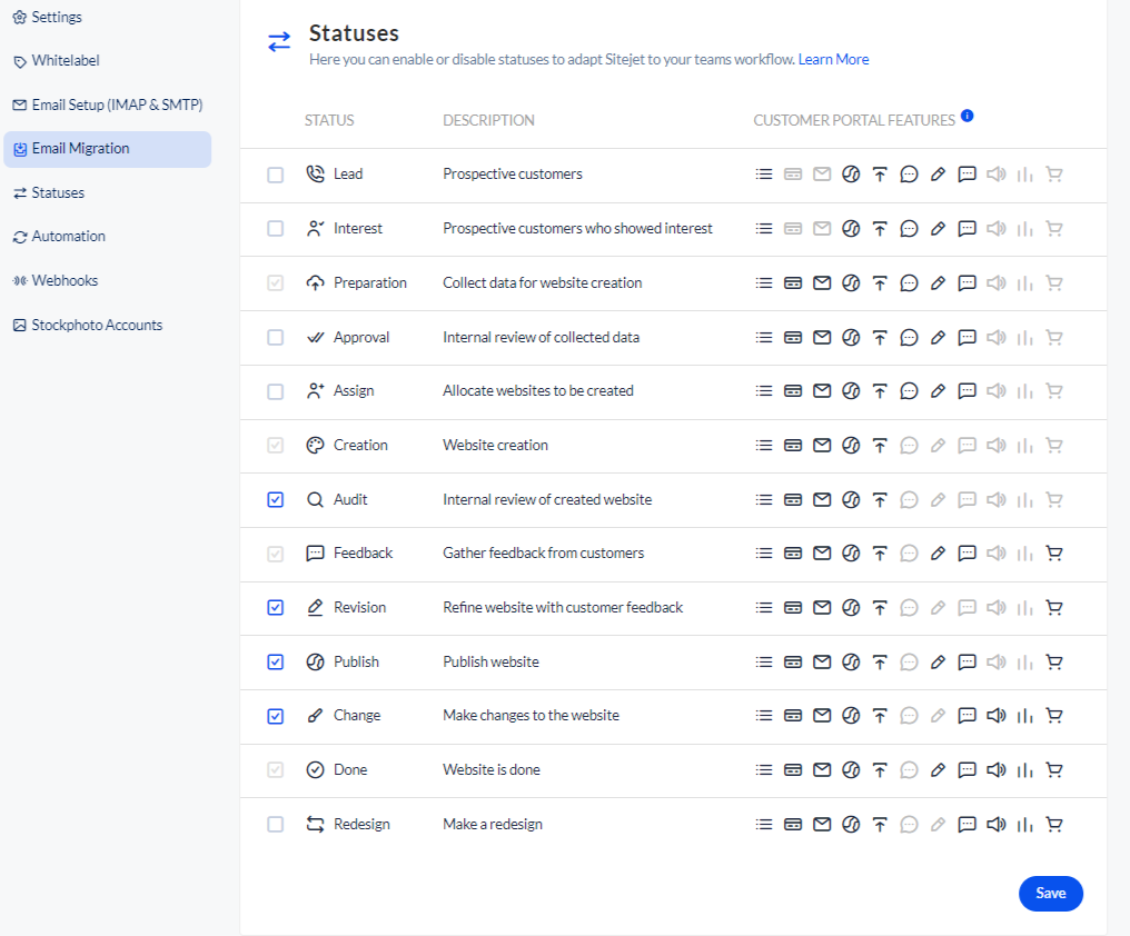1130x936 pixels.
Task: Click the upload arrow icon in Approval row
Action: (879, 337)
